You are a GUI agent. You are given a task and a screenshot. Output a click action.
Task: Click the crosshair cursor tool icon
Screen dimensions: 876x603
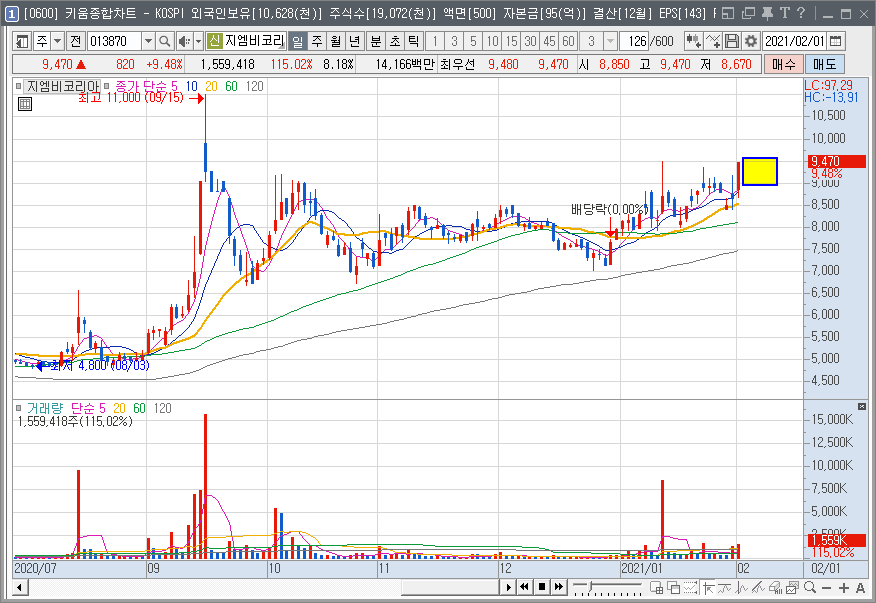pos(709,587)
